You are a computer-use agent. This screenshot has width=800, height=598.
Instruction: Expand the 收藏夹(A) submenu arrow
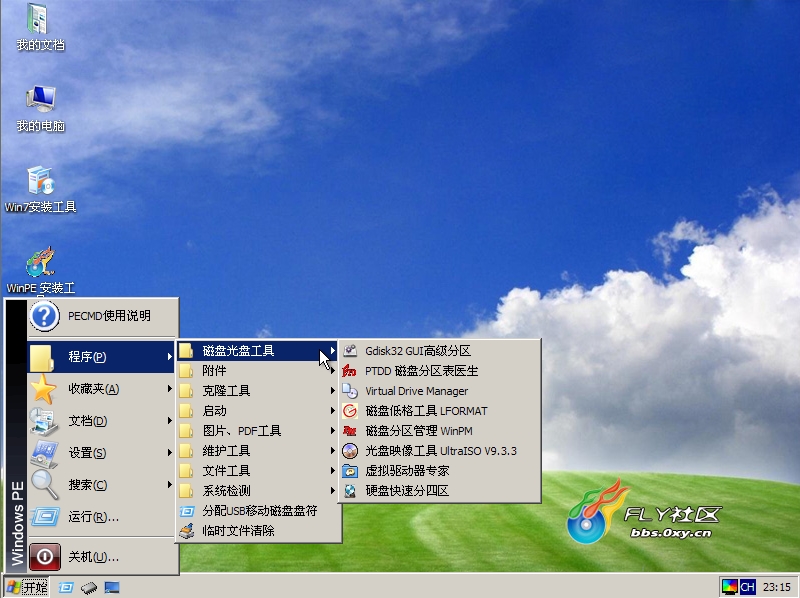click(169, 389)
